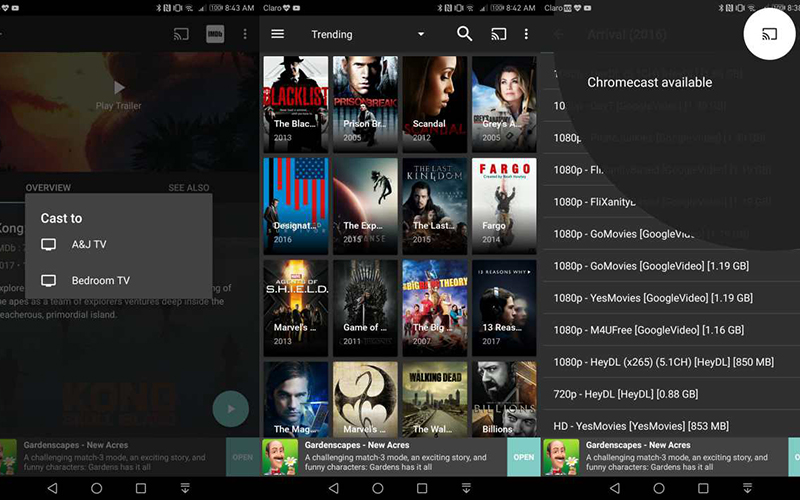Image resolution: width=800 pixels, height=500 pixels.
Task: Expand the Trending category dropdown arrow
Action: (x=421, y=34)
